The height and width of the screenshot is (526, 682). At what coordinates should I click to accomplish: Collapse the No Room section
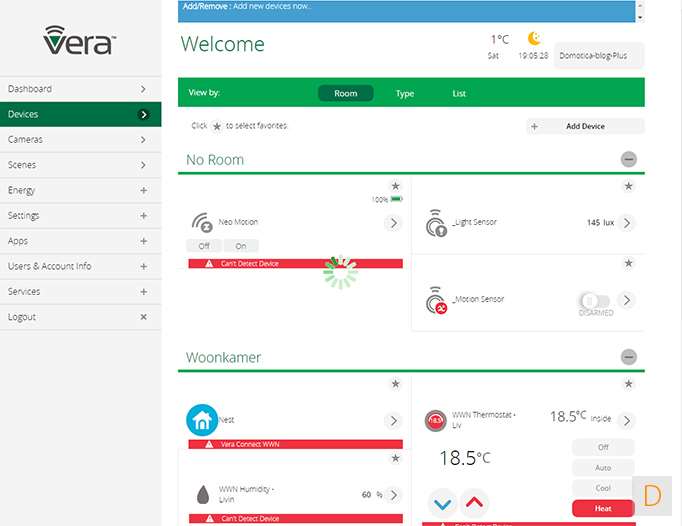(x=628, y=159)
